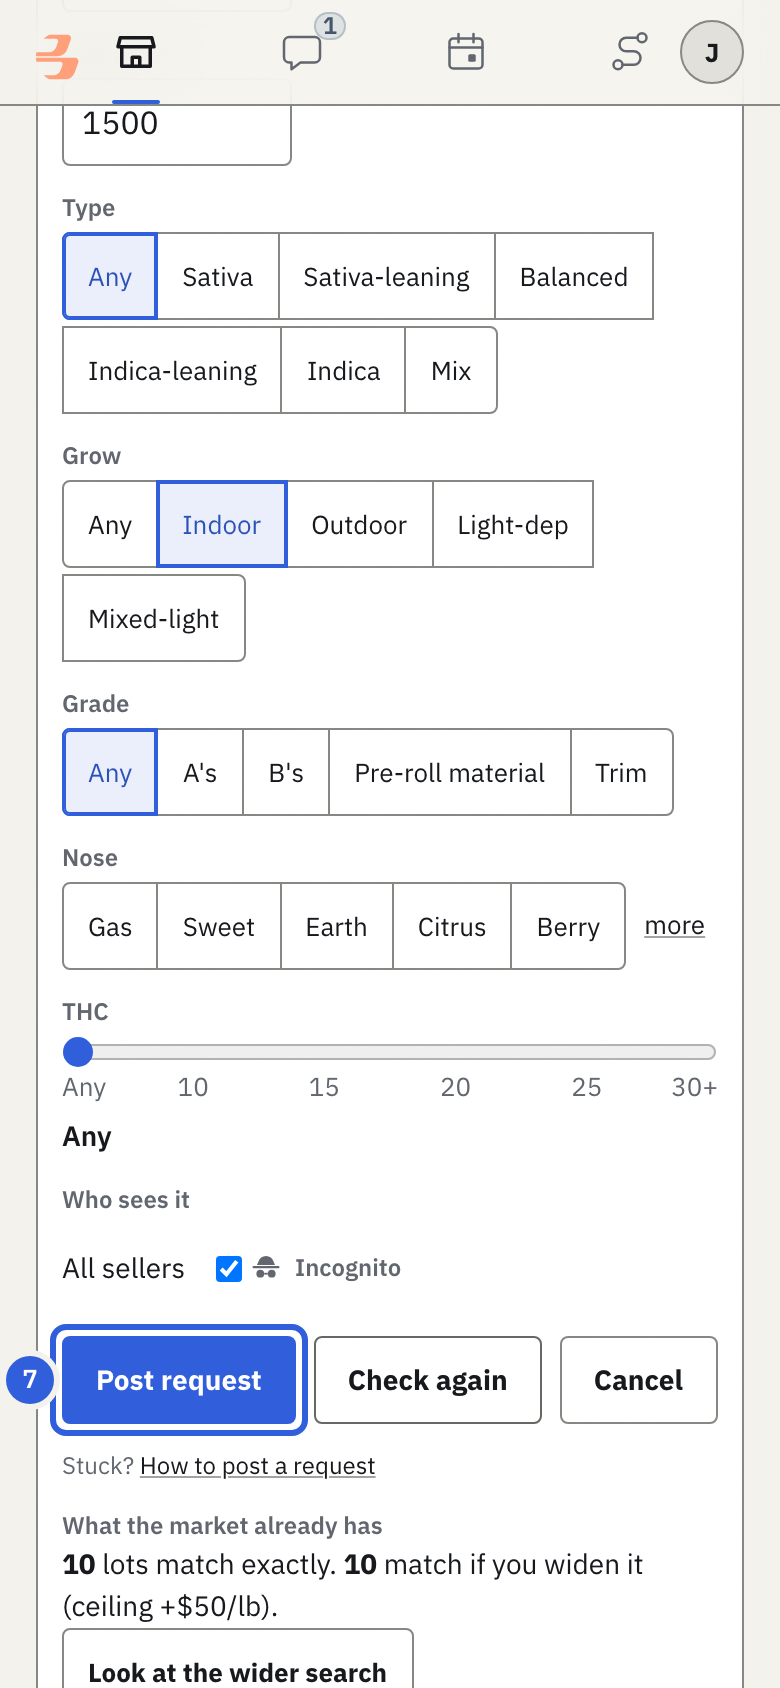Expand more nose options
Image resolution: width=780 pixels, height=1688 pixels.
[x=674, y=926]
